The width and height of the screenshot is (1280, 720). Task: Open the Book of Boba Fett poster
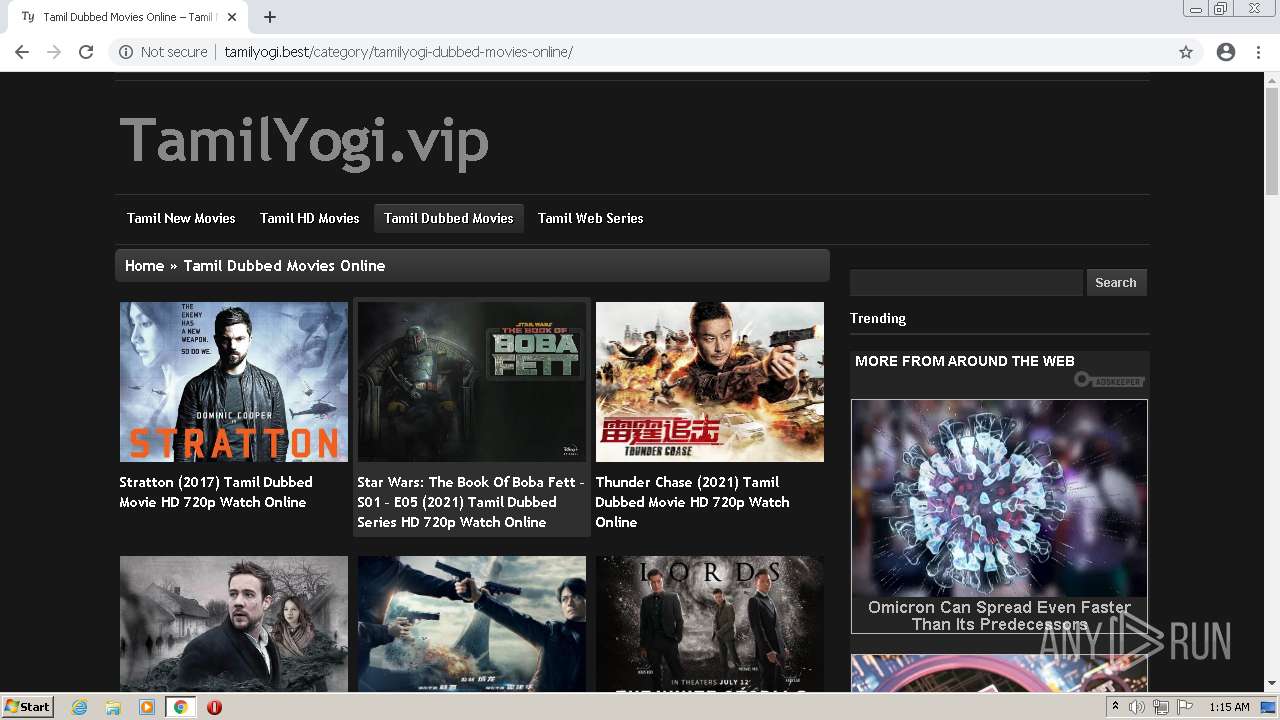pos(472,382)
